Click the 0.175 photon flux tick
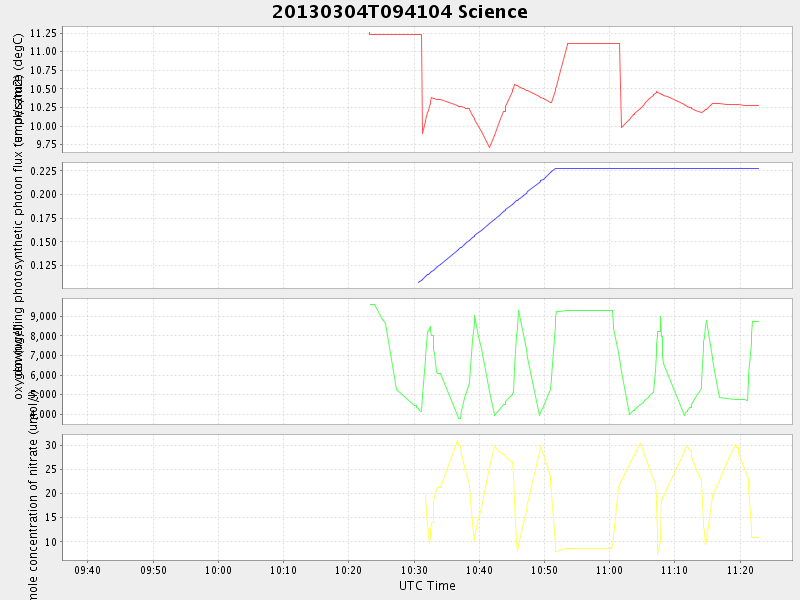Screen dimensions: 800x600 (x=43, y=218)
